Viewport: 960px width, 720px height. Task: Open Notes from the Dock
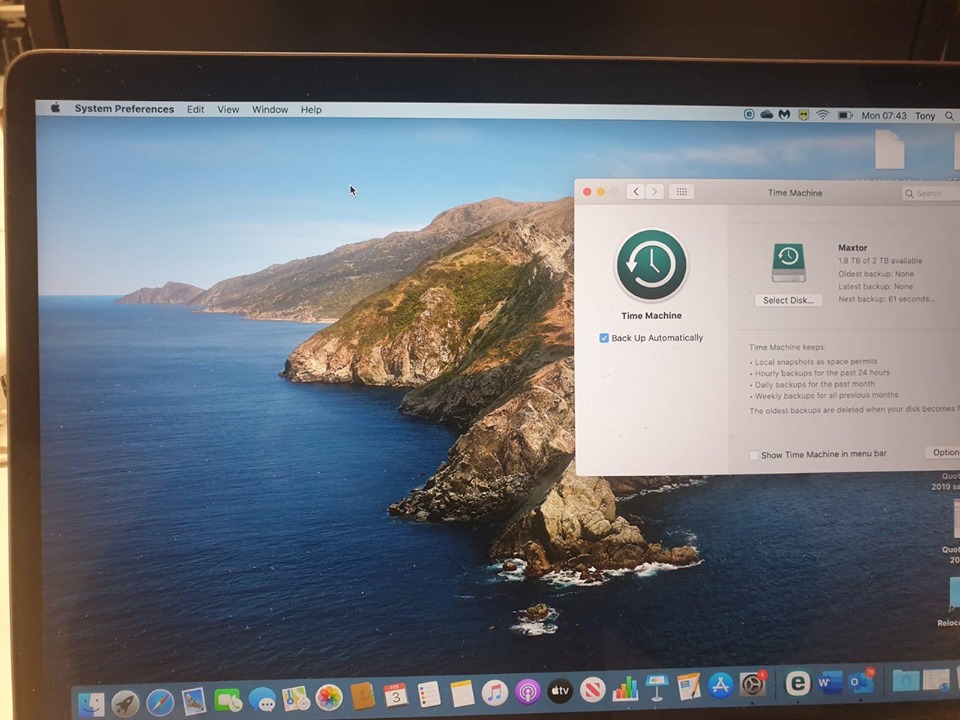point(462,694)
